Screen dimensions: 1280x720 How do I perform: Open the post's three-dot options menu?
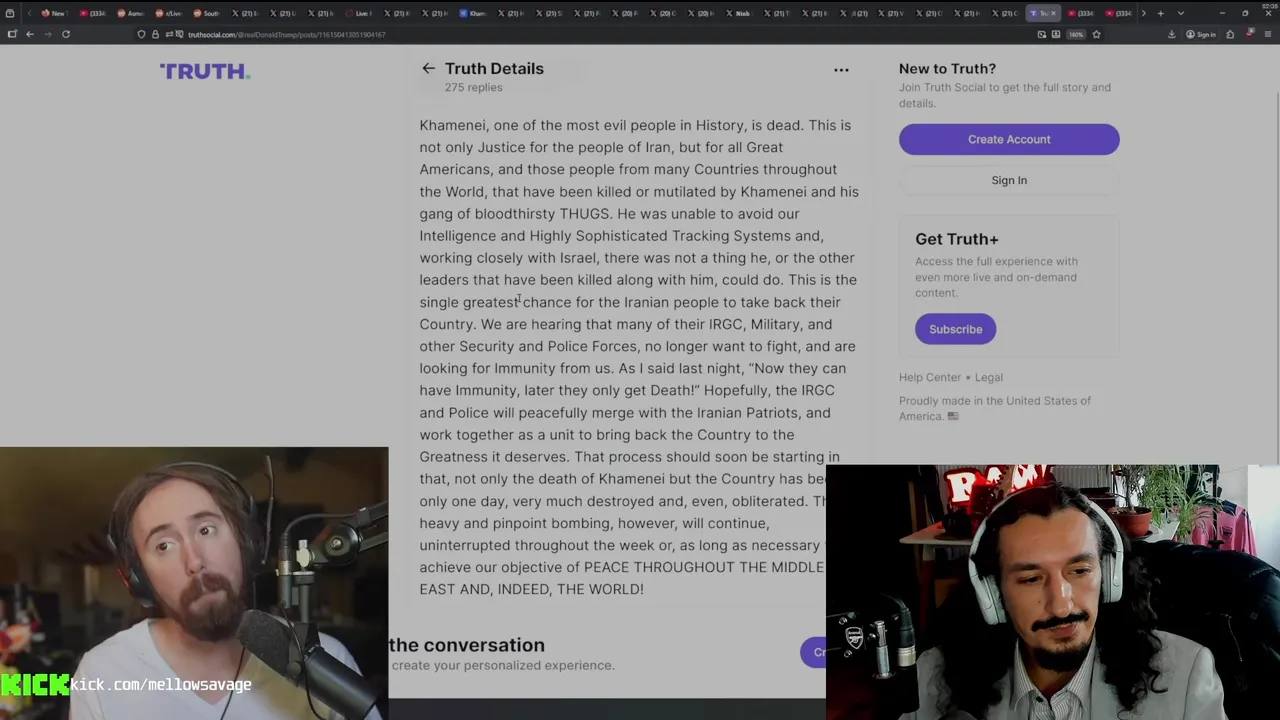(841, 70)
